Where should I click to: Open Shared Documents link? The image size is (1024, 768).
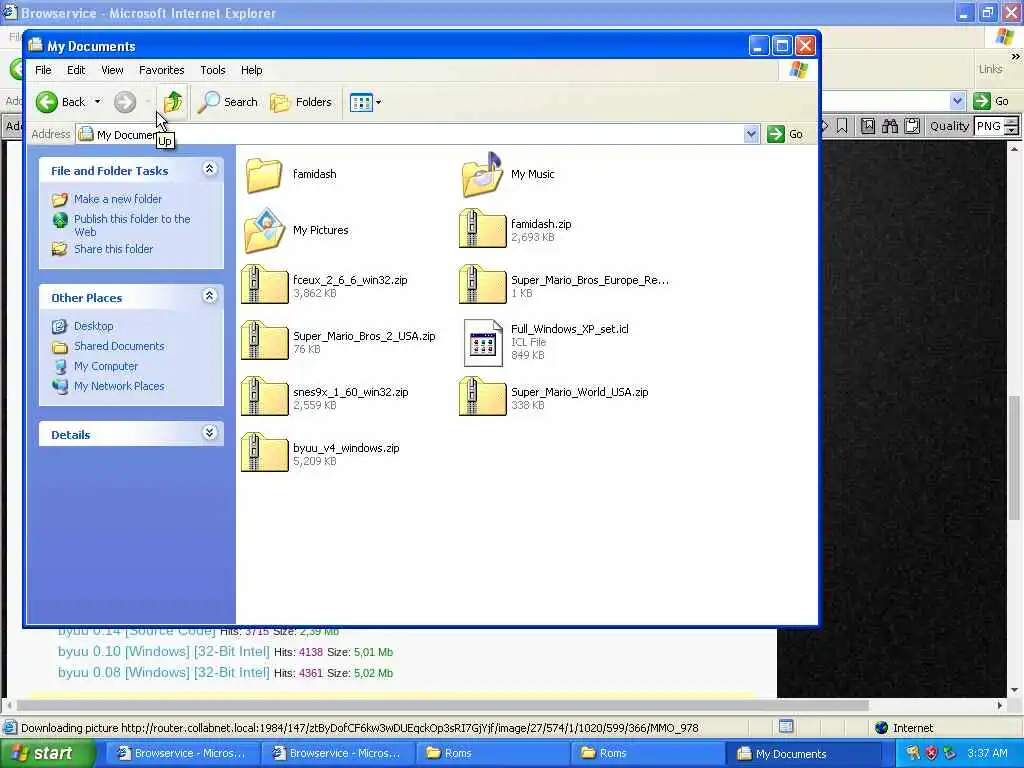[119, 346]
